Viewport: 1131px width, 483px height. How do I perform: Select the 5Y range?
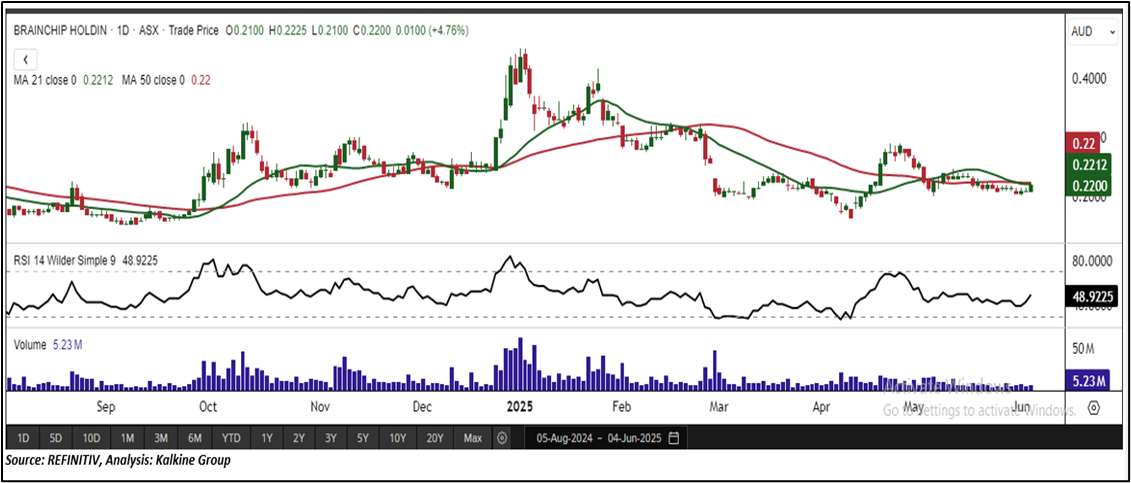[362, 438]
